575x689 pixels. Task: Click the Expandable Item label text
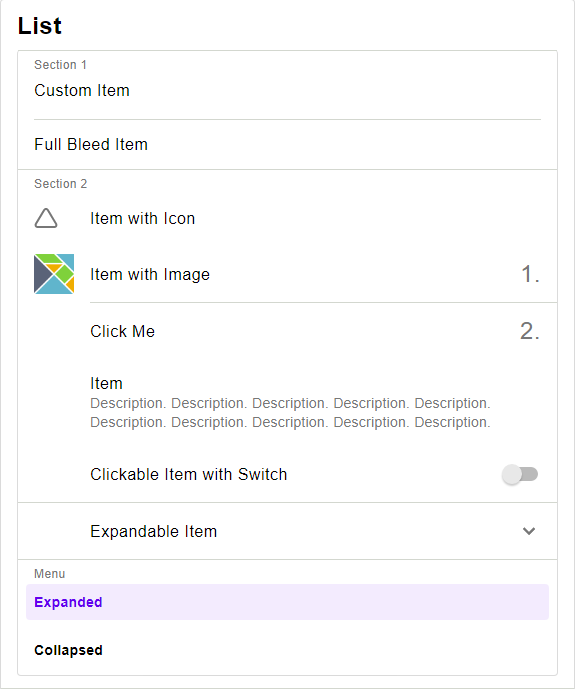(x=153, y=531)
